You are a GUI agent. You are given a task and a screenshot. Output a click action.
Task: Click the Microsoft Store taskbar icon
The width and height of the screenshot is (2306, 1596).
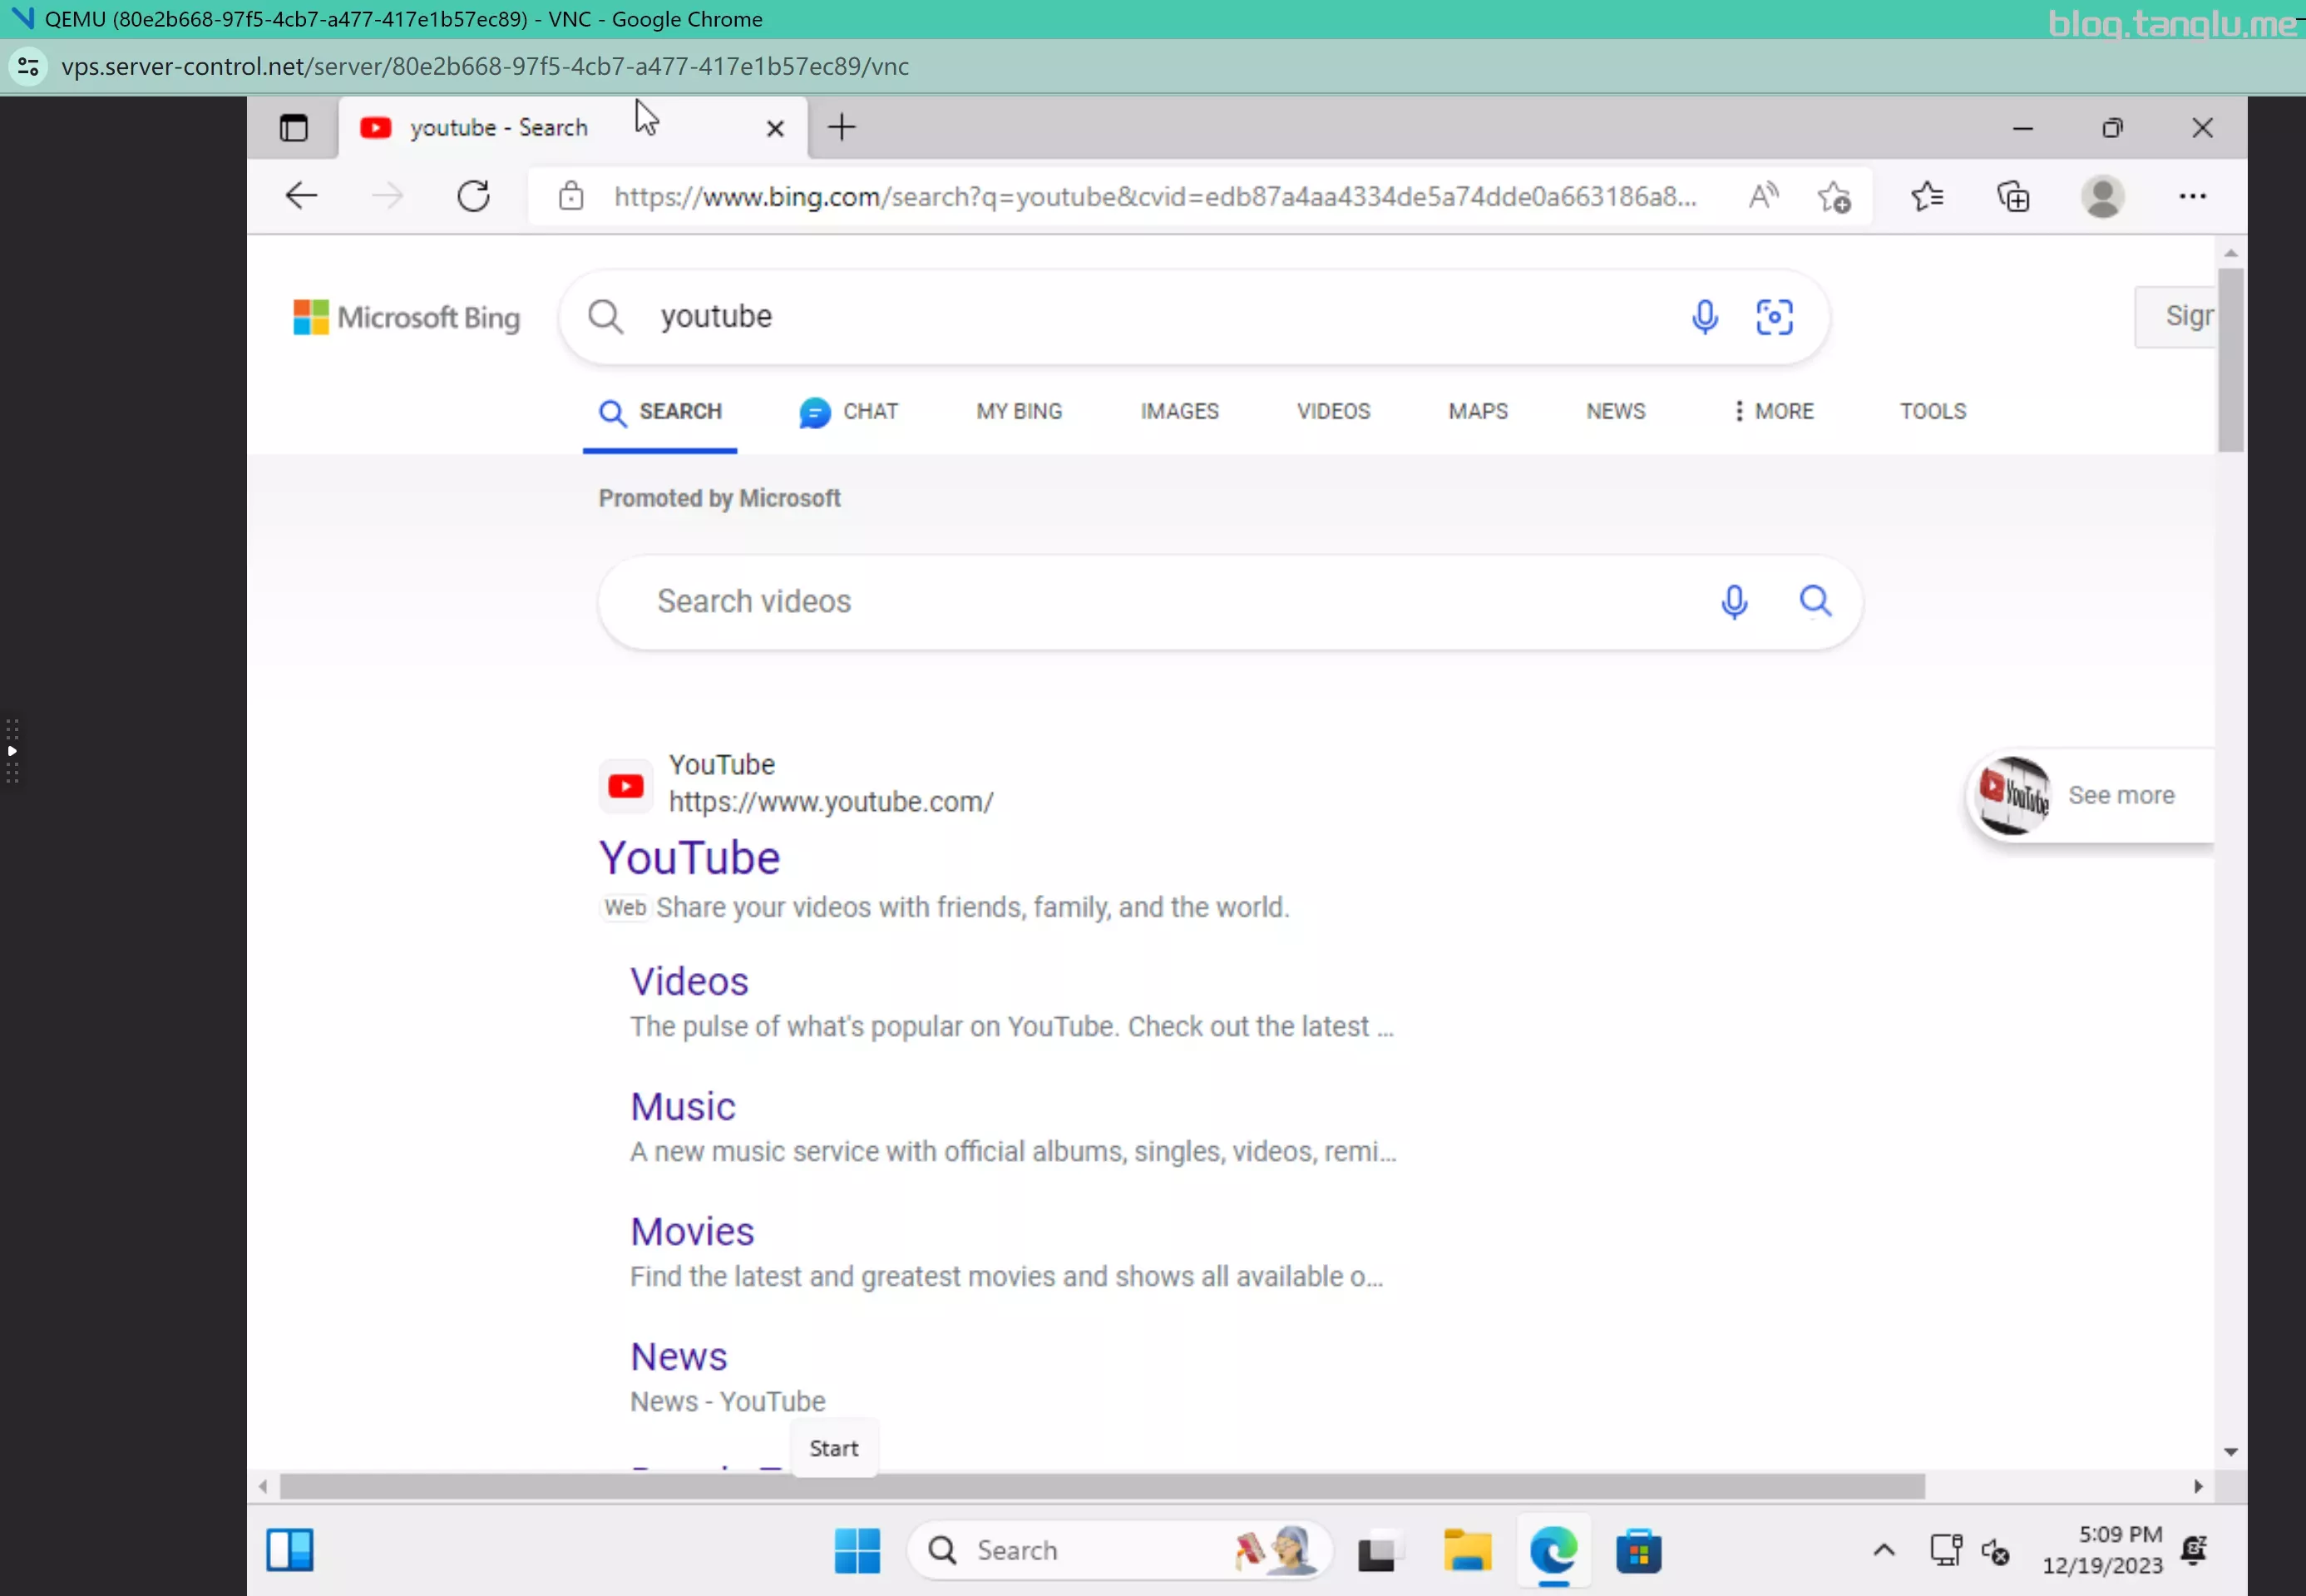pos(1638,1551)
